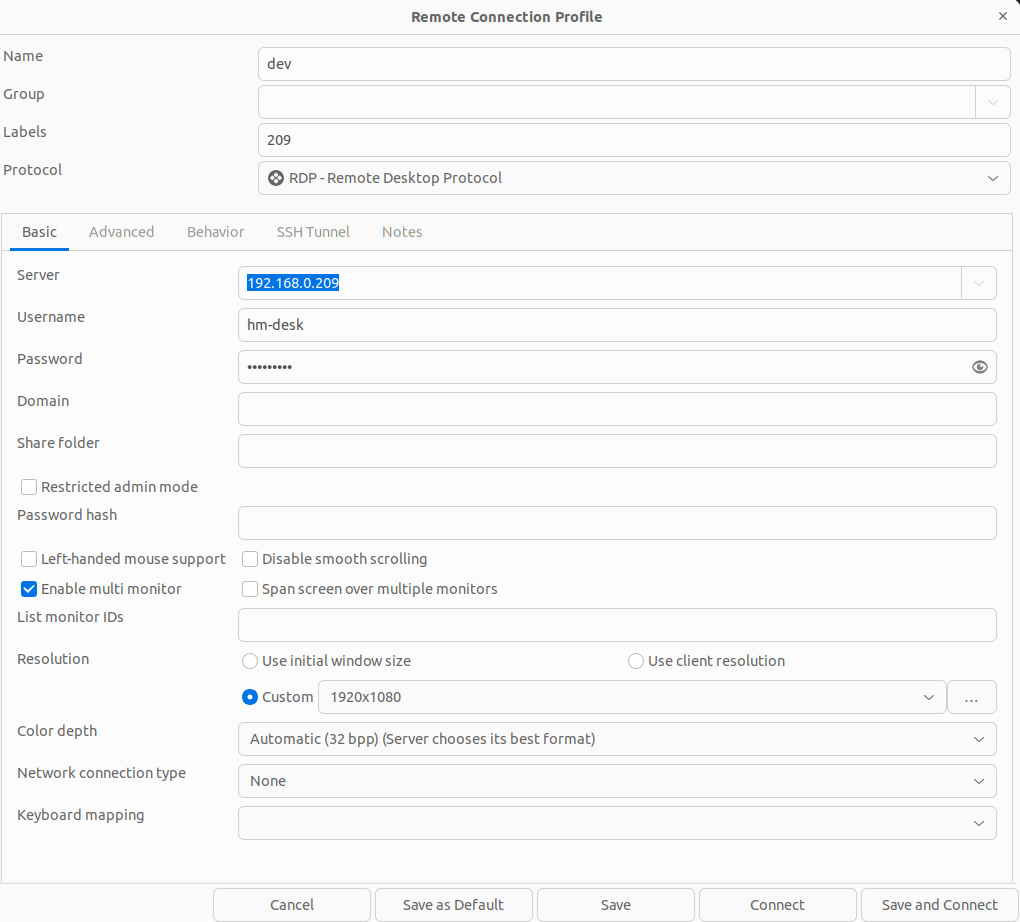Click the Save and Connect button
This screenshot has width=1020, height=922.
click(x=939, y=905)
